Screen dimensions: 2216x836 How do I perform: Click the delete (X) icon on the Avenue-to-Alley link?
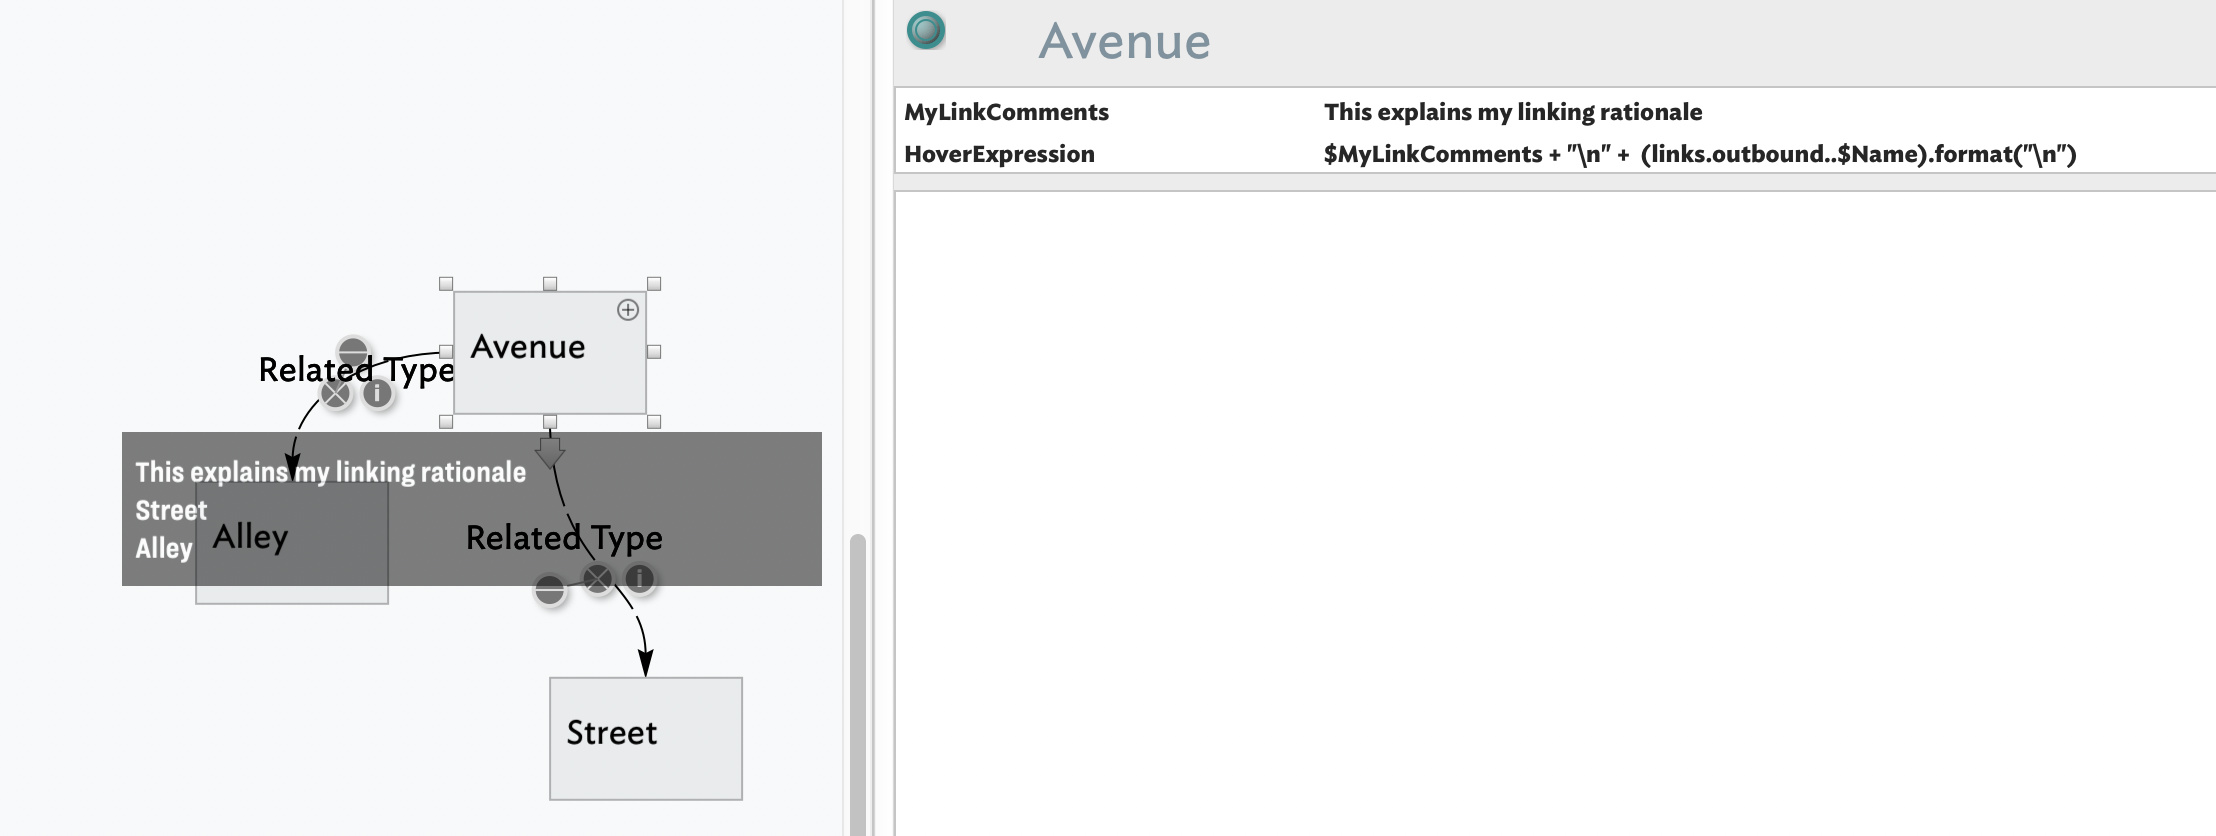[336, 394]
